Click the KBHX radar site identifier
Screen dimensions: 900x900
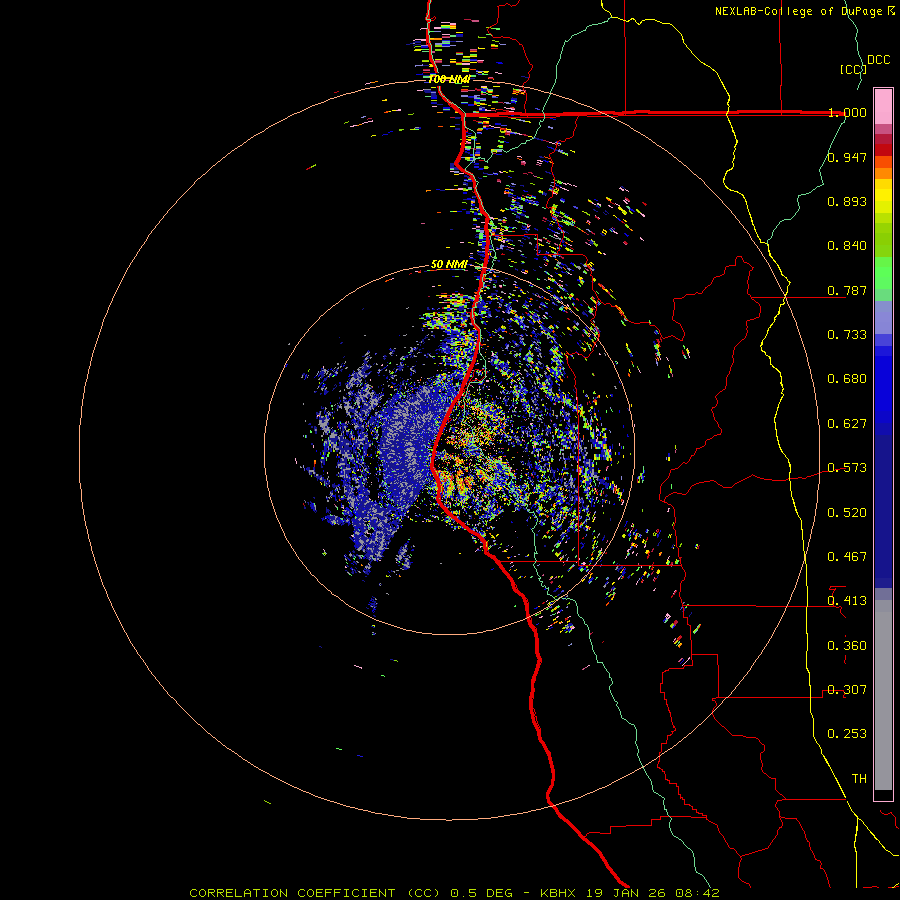pyautogui.click(x=557, y=893)
